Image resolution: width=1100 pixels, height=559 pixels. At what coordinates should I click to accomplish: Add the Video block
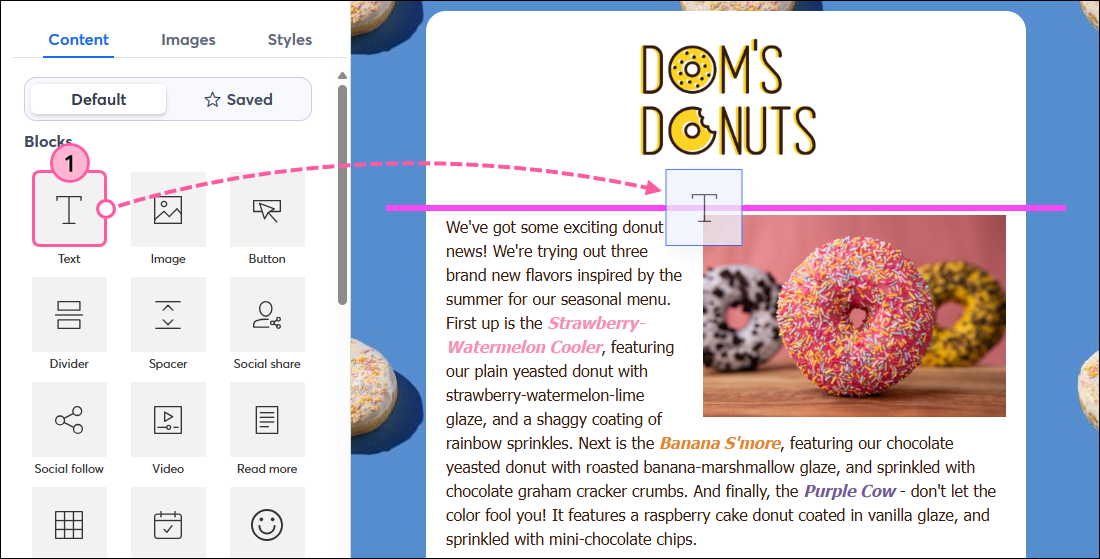pyautogui.click(x=168, y=419)
